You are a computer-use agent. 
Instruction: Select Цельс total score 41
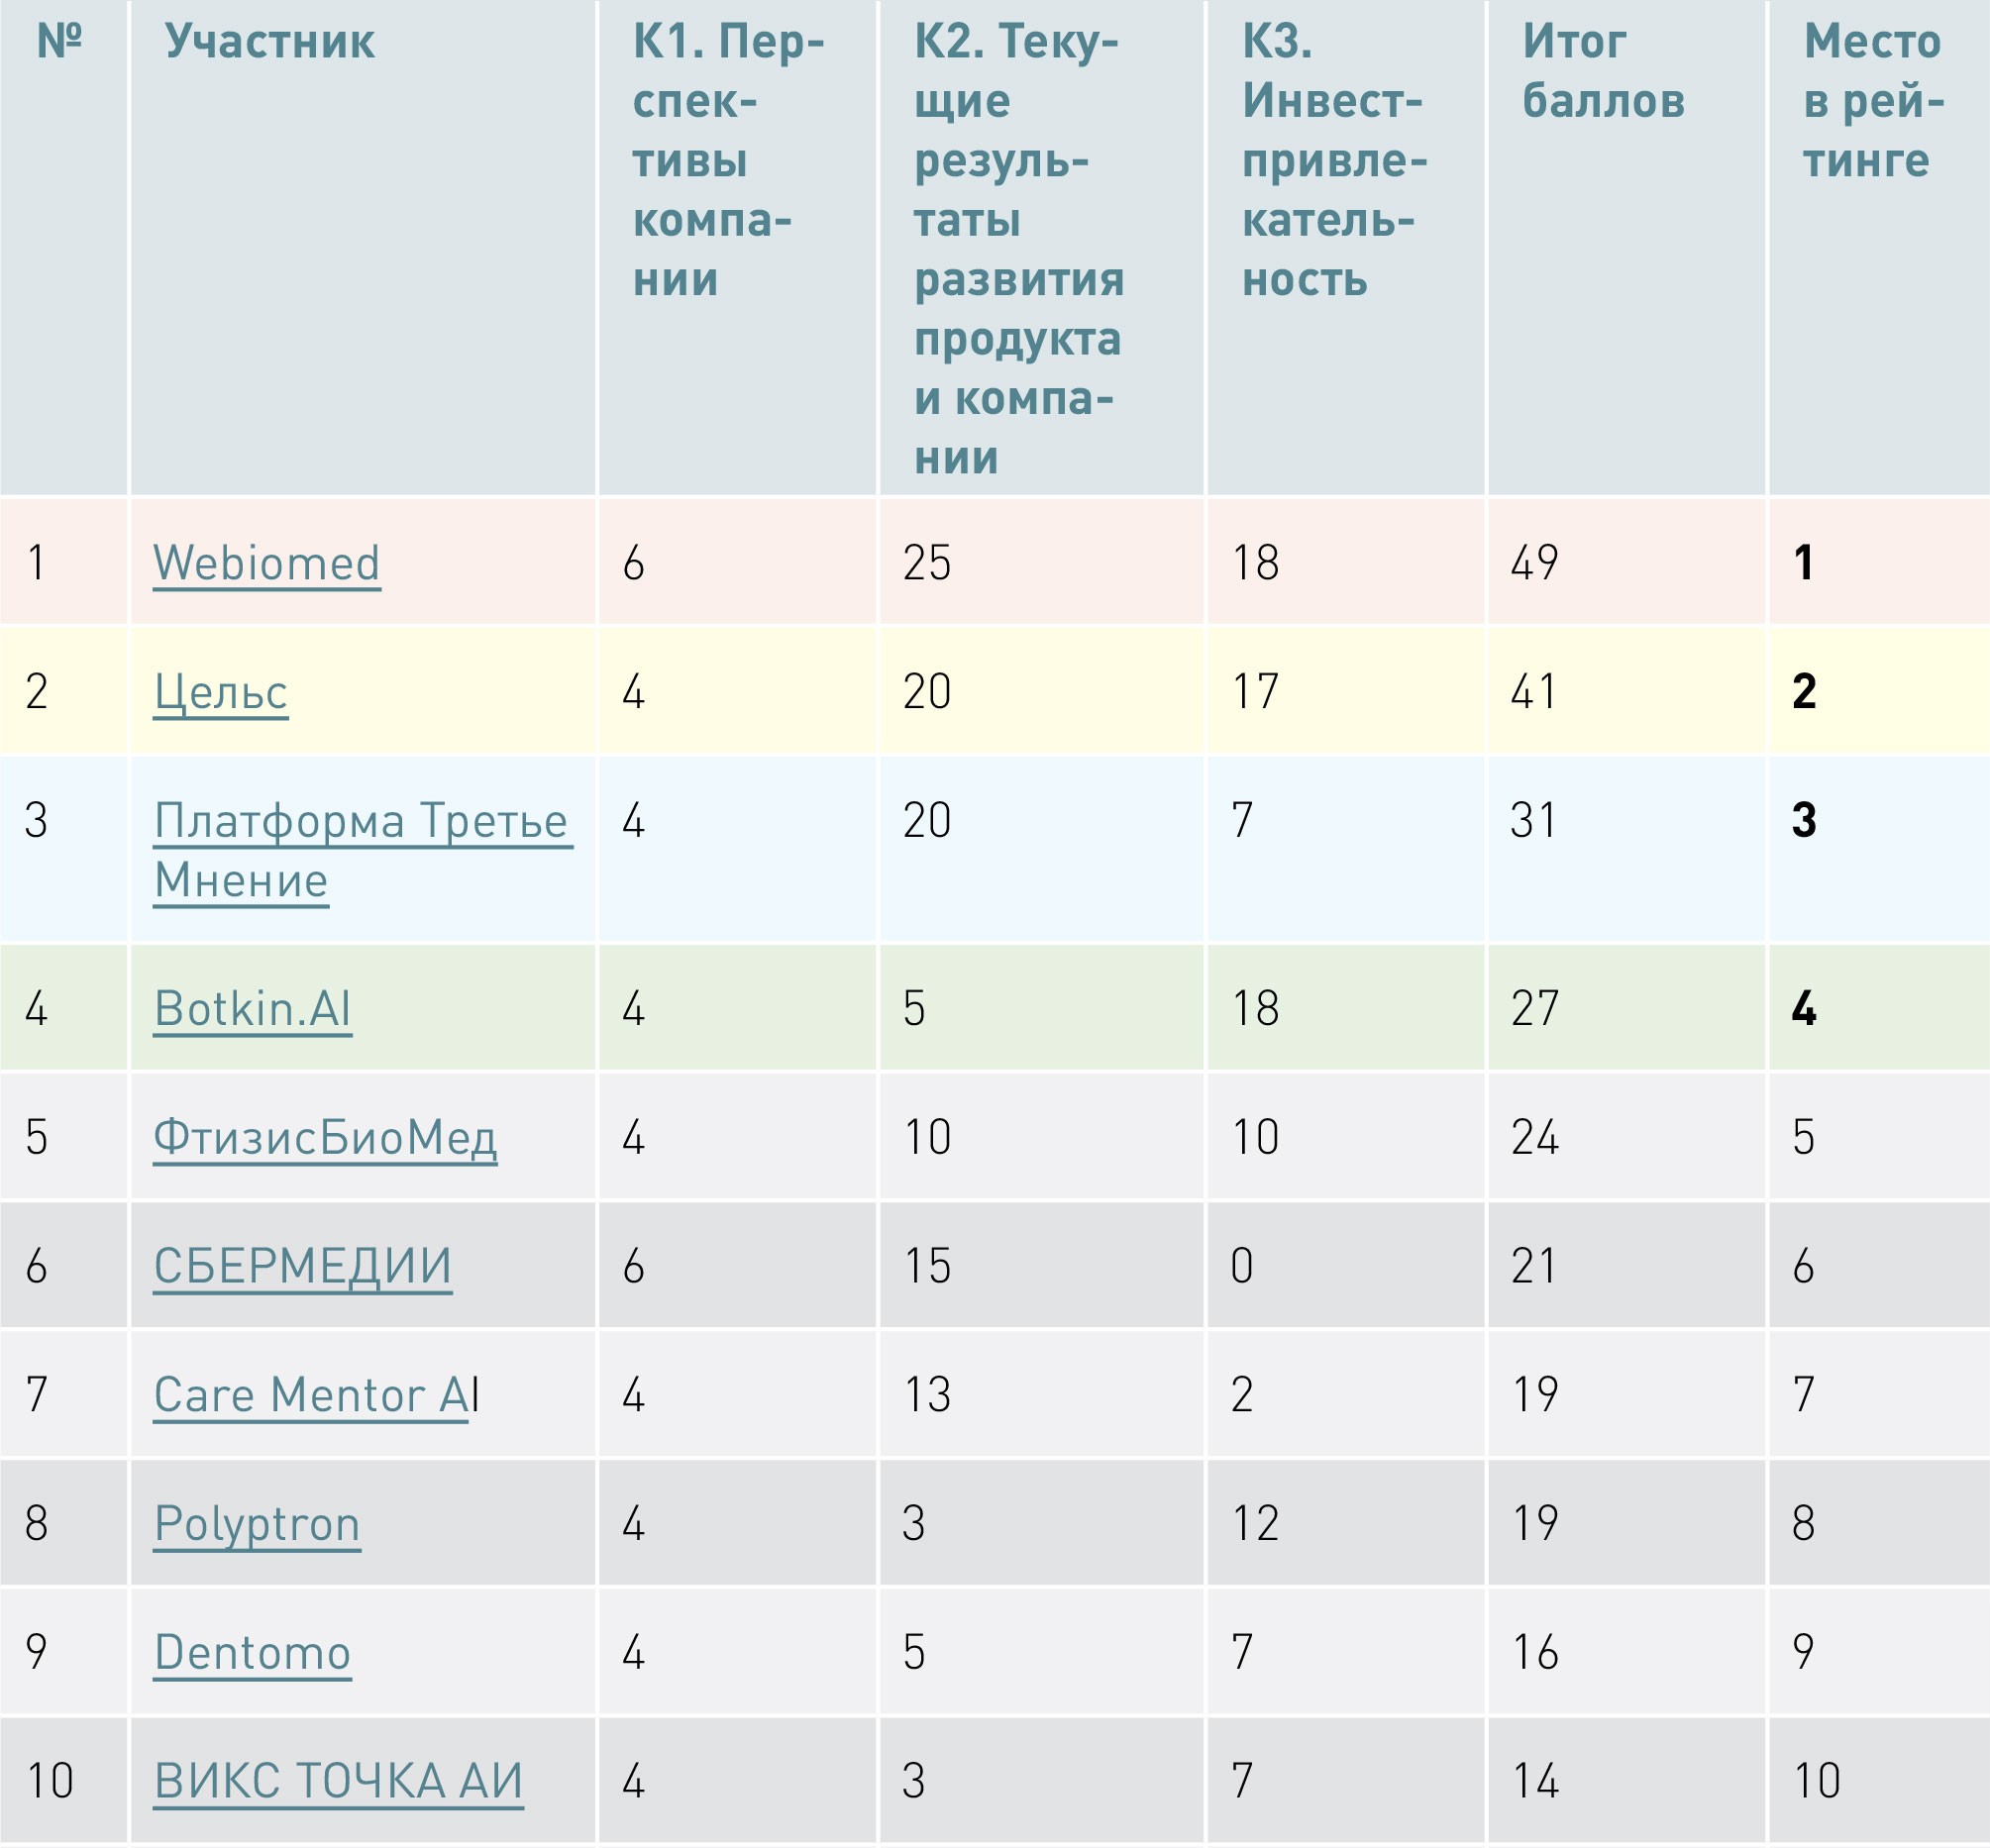pyautogui.click(x=1533, y=692)
